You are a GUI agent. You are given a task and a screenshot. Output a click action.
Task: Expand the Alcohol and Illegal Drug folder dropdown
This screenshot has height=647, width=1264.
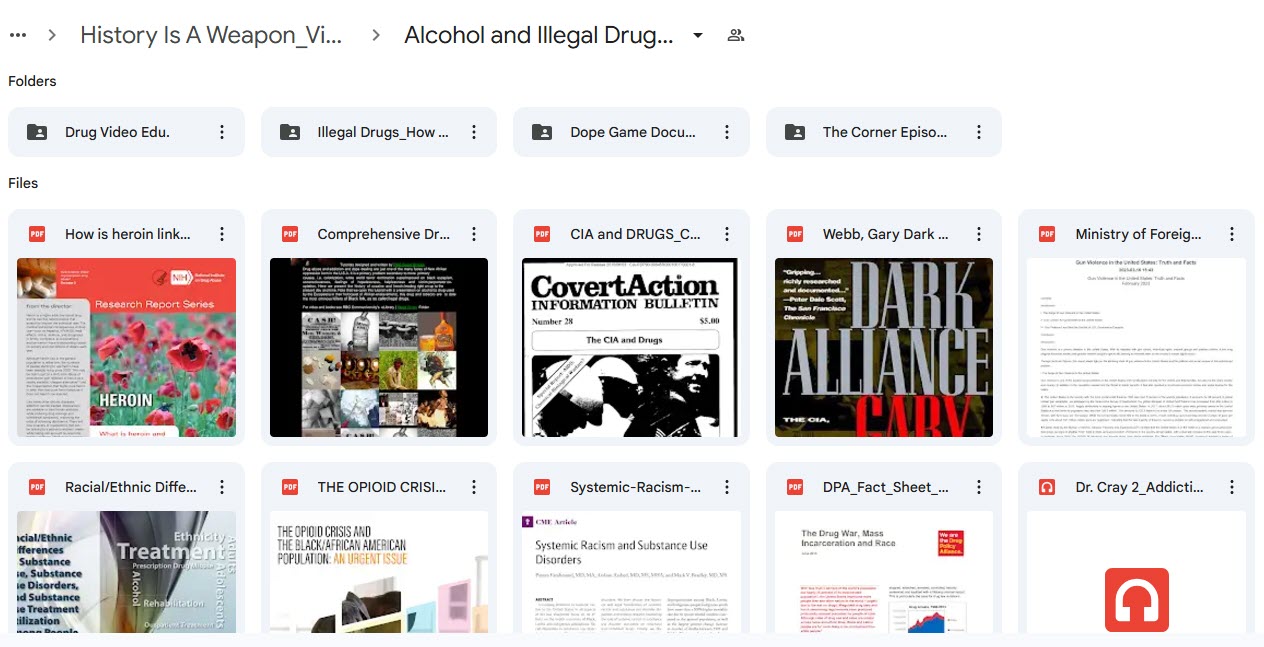(x=698, y=35)
